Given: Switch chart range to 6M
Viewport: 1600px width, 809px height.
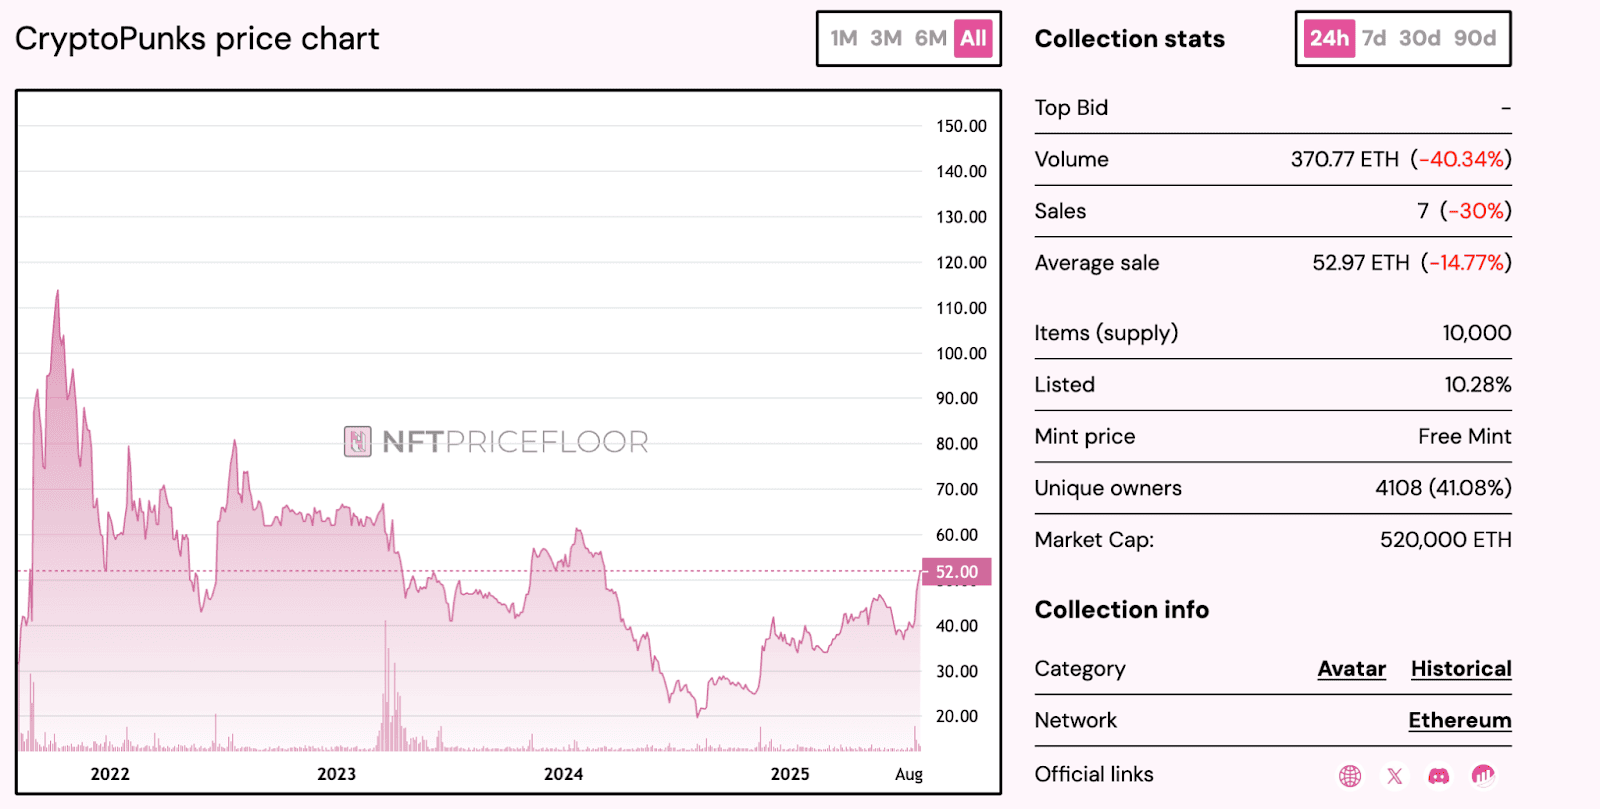Looking at the screenshot, I should pos(930,38).
